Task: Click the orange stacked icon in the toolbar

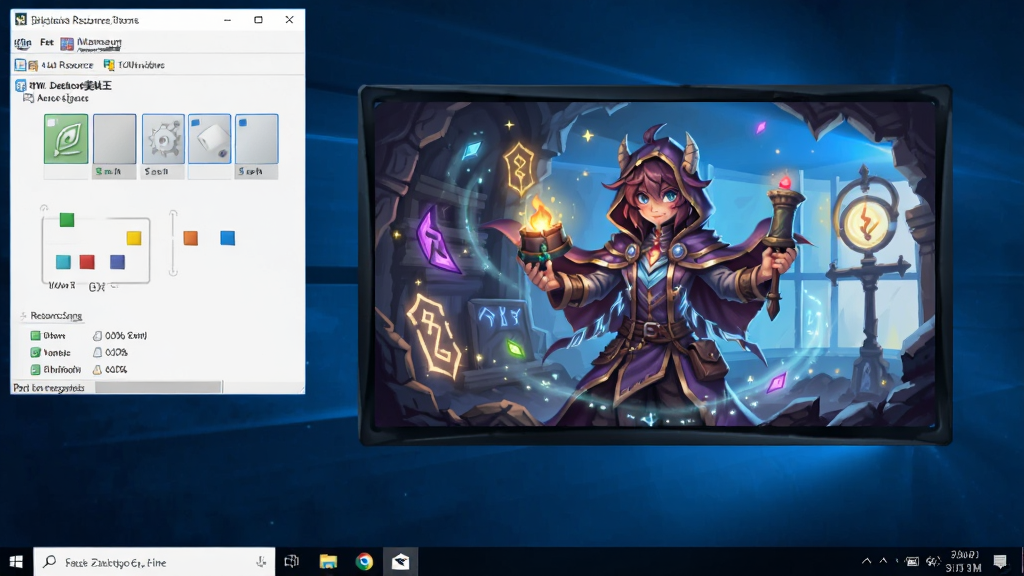Action: pos(33,65)
